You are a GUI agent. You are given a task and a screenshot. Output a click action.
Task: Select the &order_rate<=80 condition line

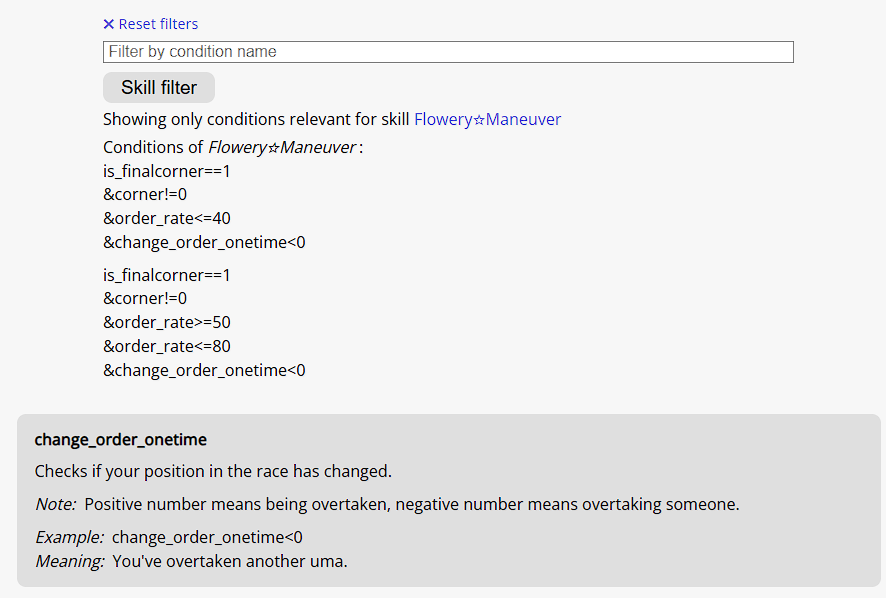point(167,346)
